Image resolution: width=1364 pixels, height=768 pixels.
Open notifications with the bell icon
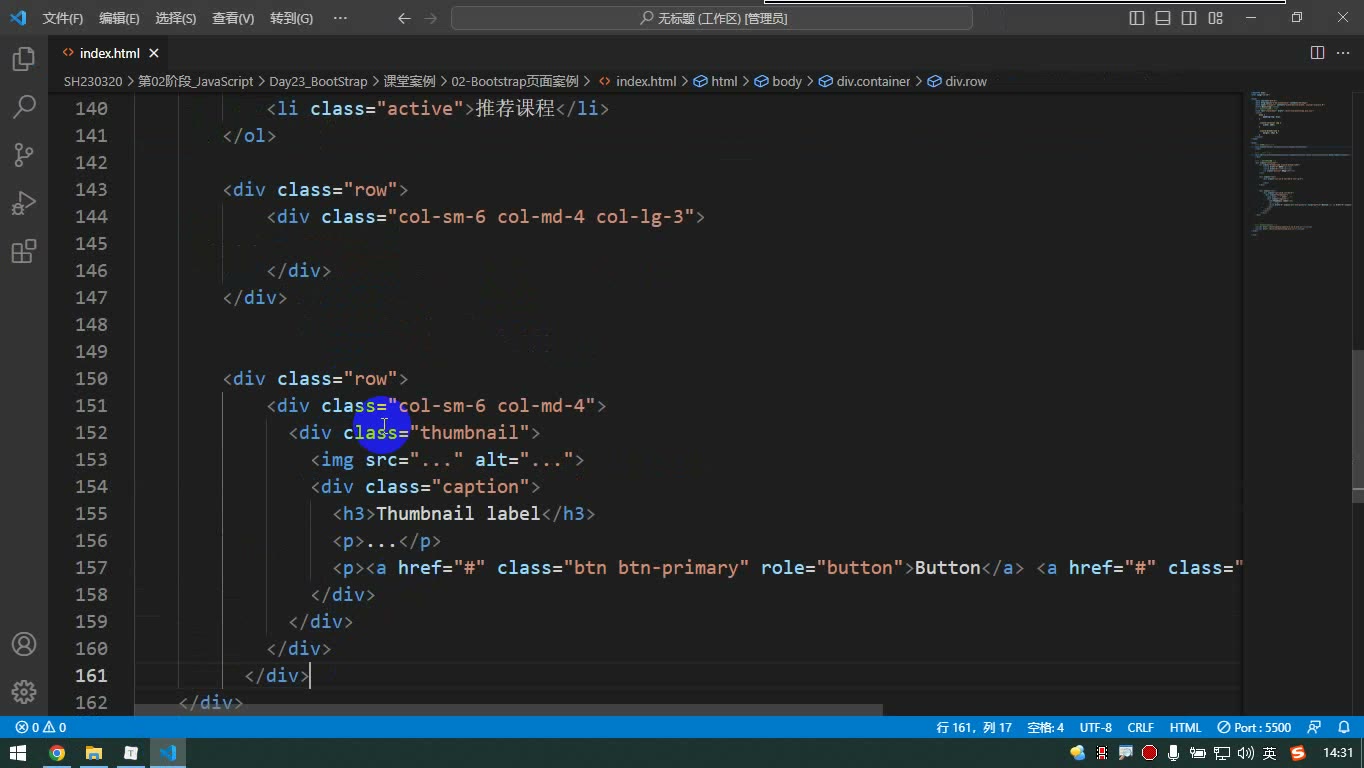coord(1344,727)
